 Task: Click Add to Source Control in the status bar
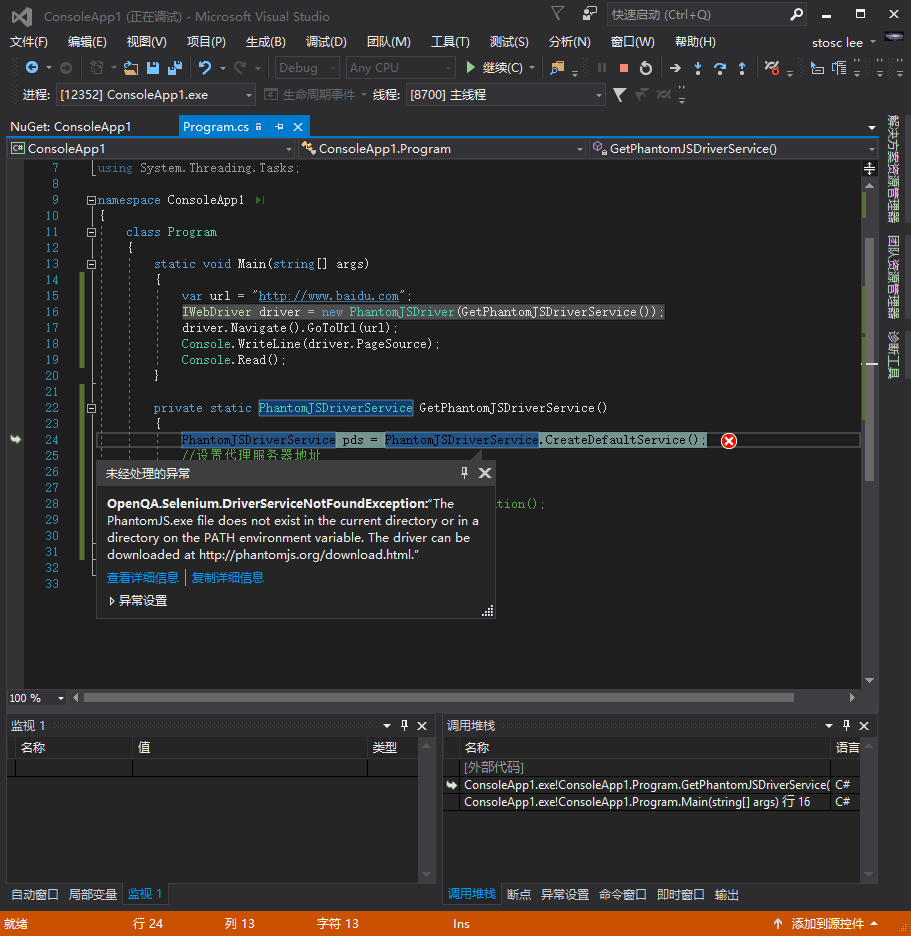coord(826,923)
